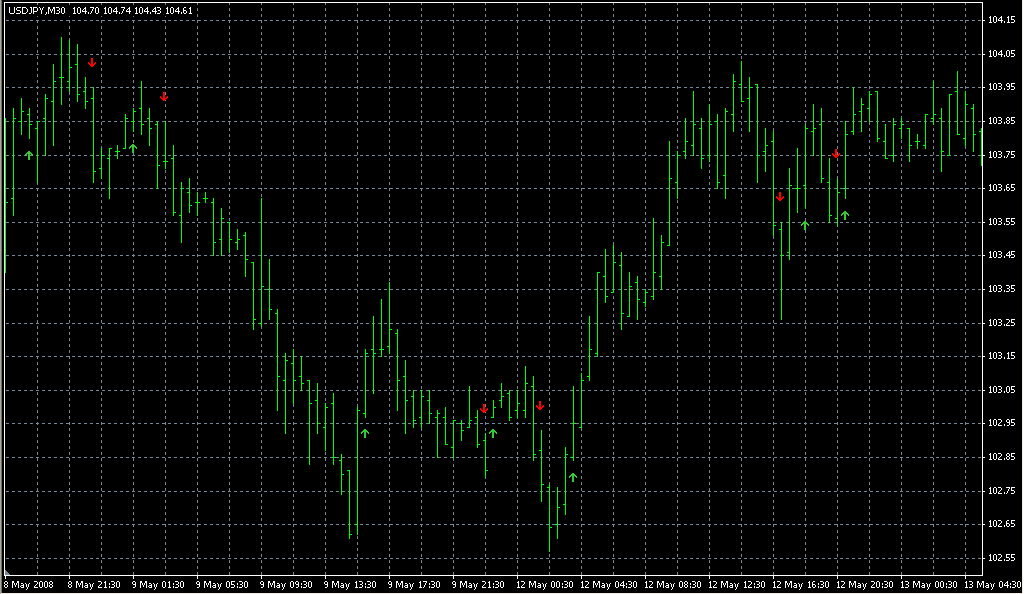The height and width of the screenshot is (594, 1024).
Task: Click the 12 May 08:30 time label
Action: coord(673,585)
